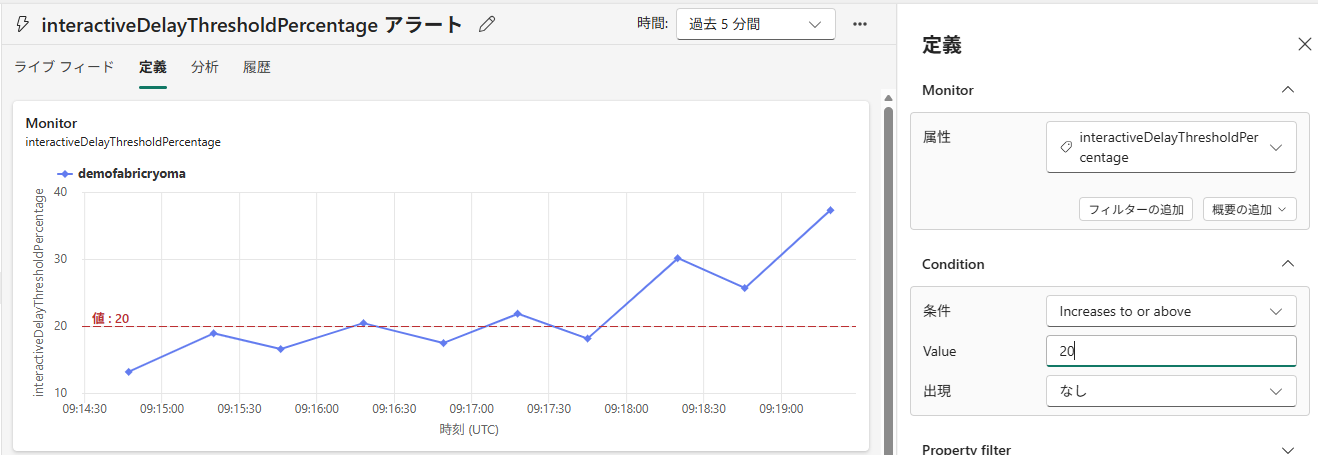
Task: Click the chart subtitle interactiveDelayThresholdPercentage
Action: (123, 142)
